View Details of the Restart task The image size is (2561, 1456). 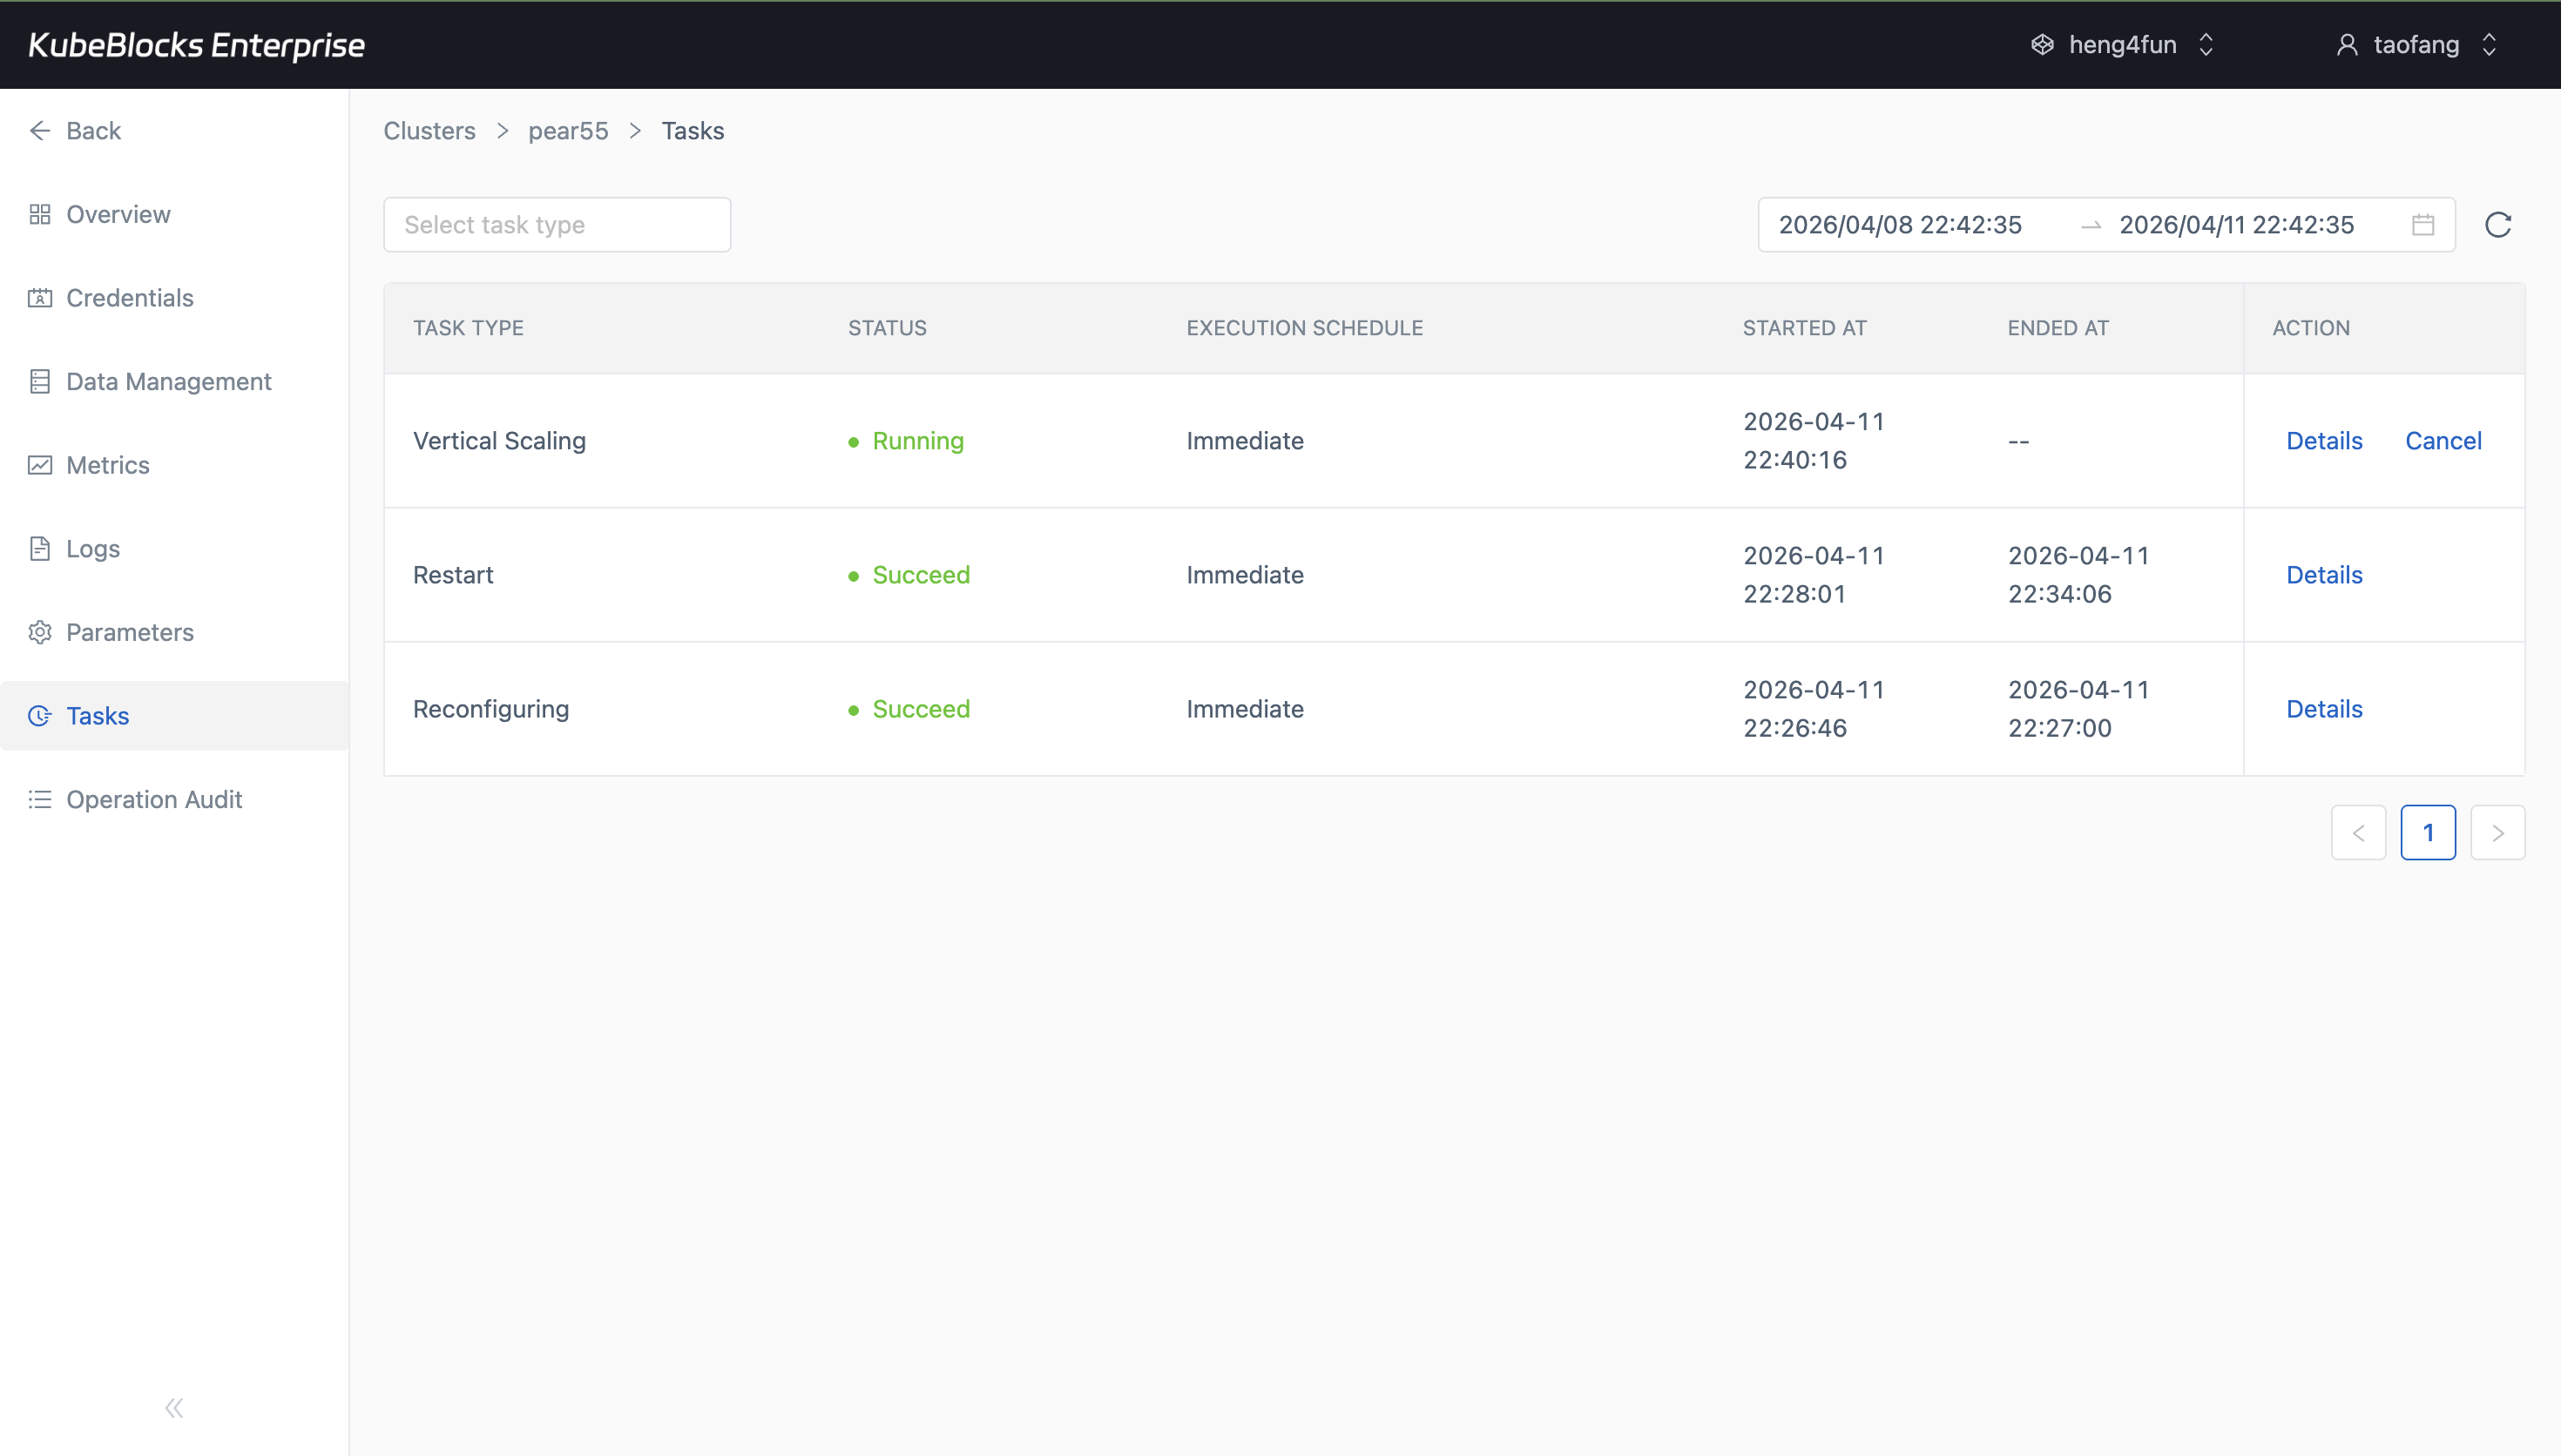[2323, 574]
